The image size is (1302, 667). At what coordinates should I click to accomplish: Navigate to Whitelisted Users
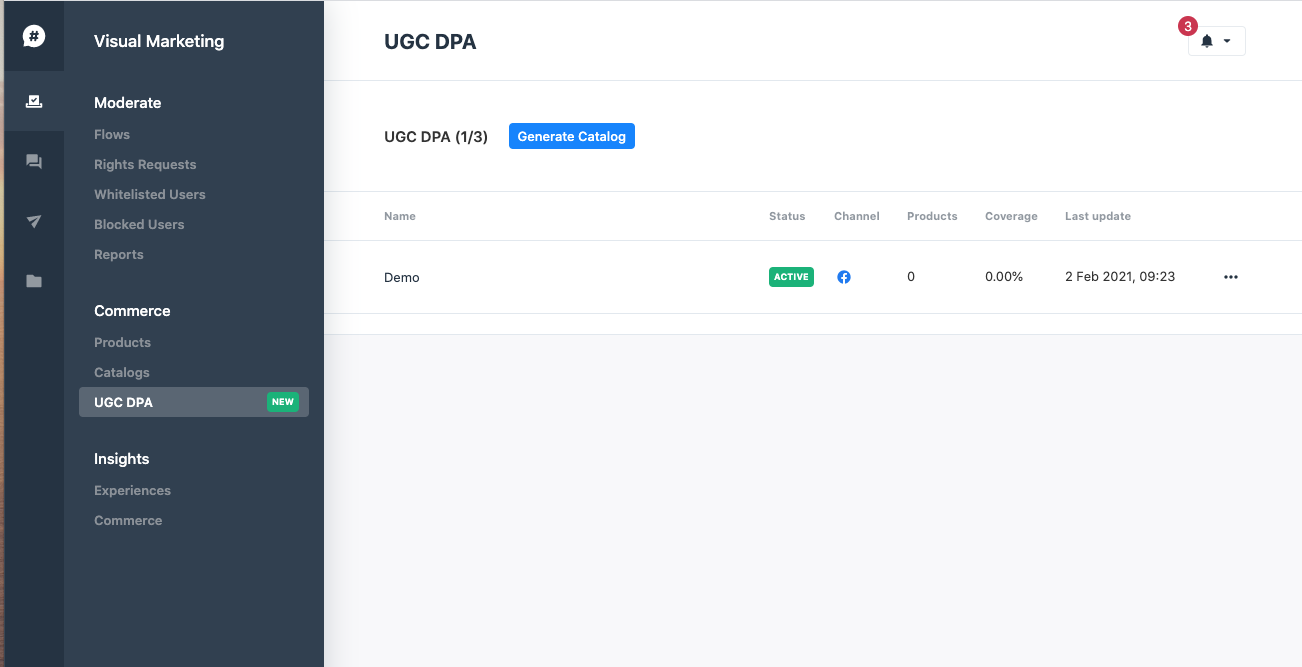pos(150,194)
